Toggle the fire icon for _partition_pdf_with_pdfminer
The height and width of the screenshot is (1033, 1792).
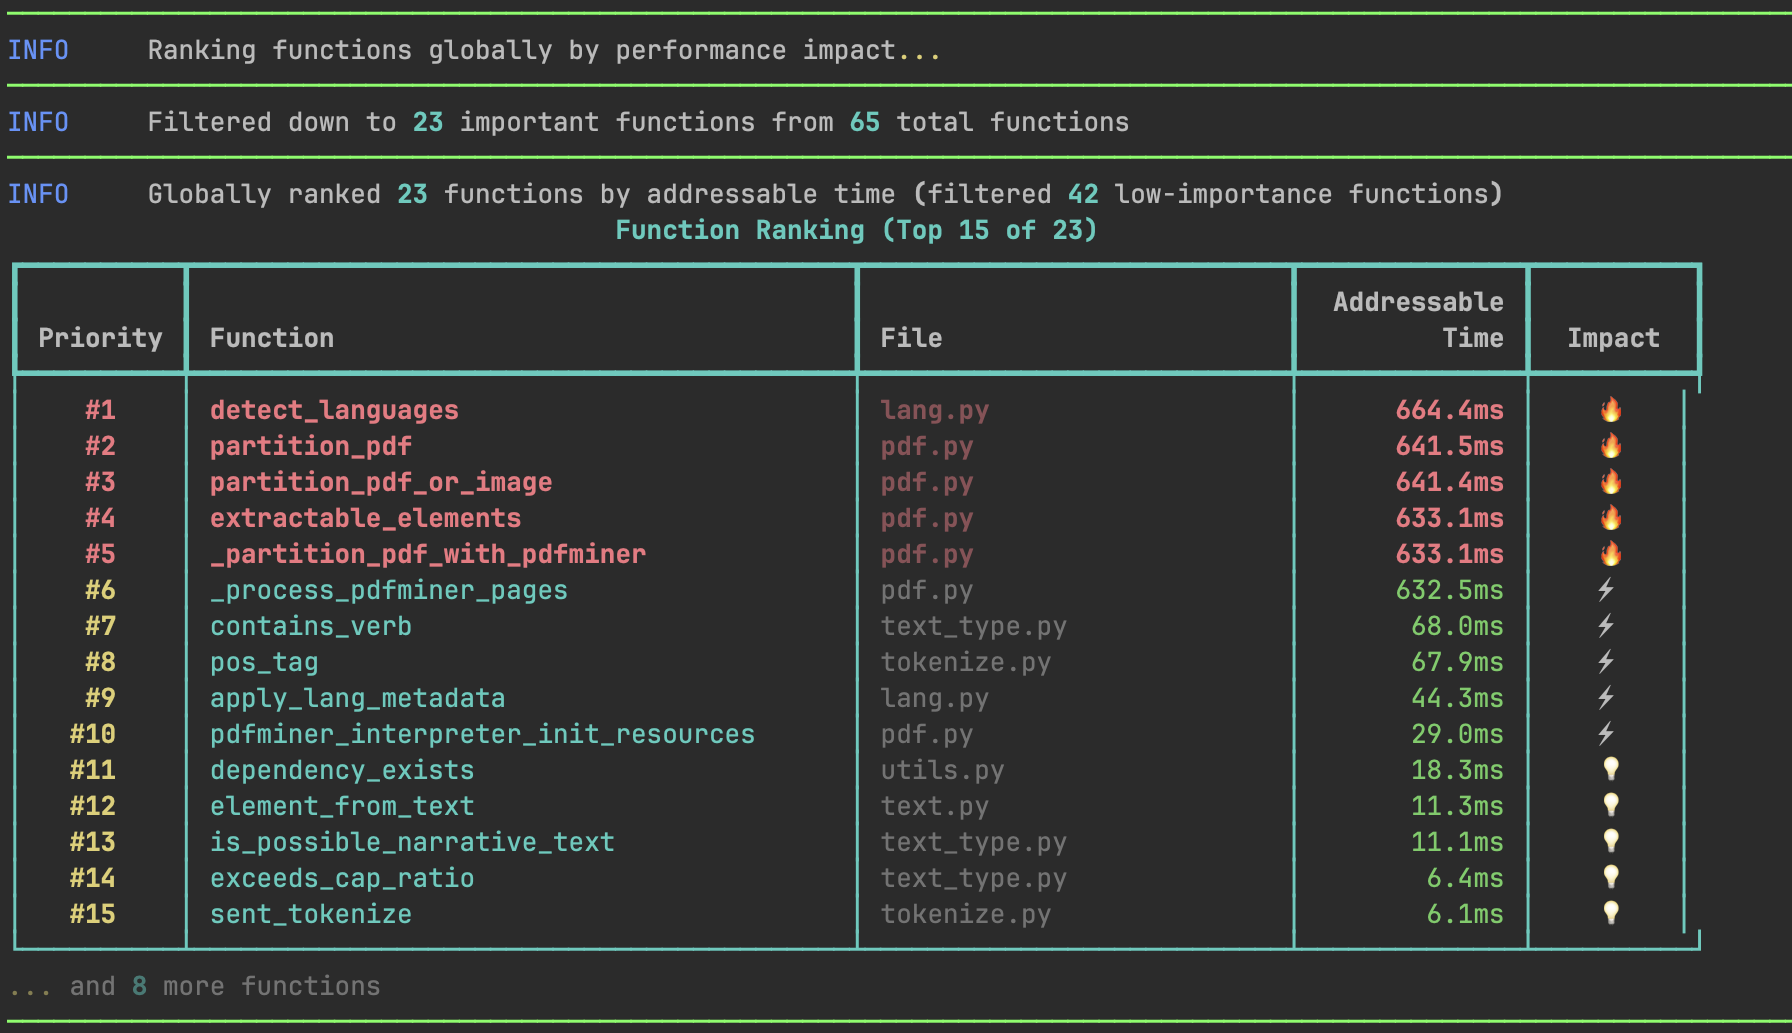1612,554
